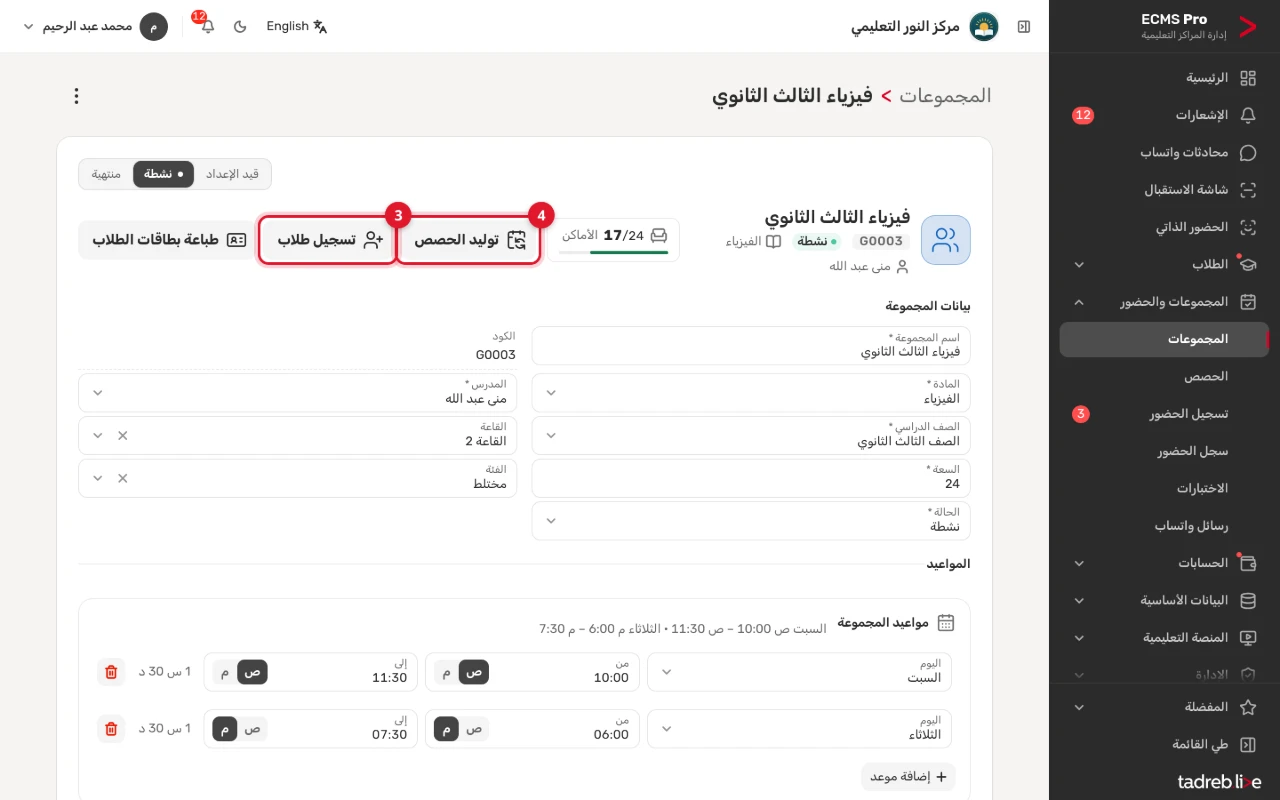
Task: Open the الحالة dropdown
Action: pos(751,521)
